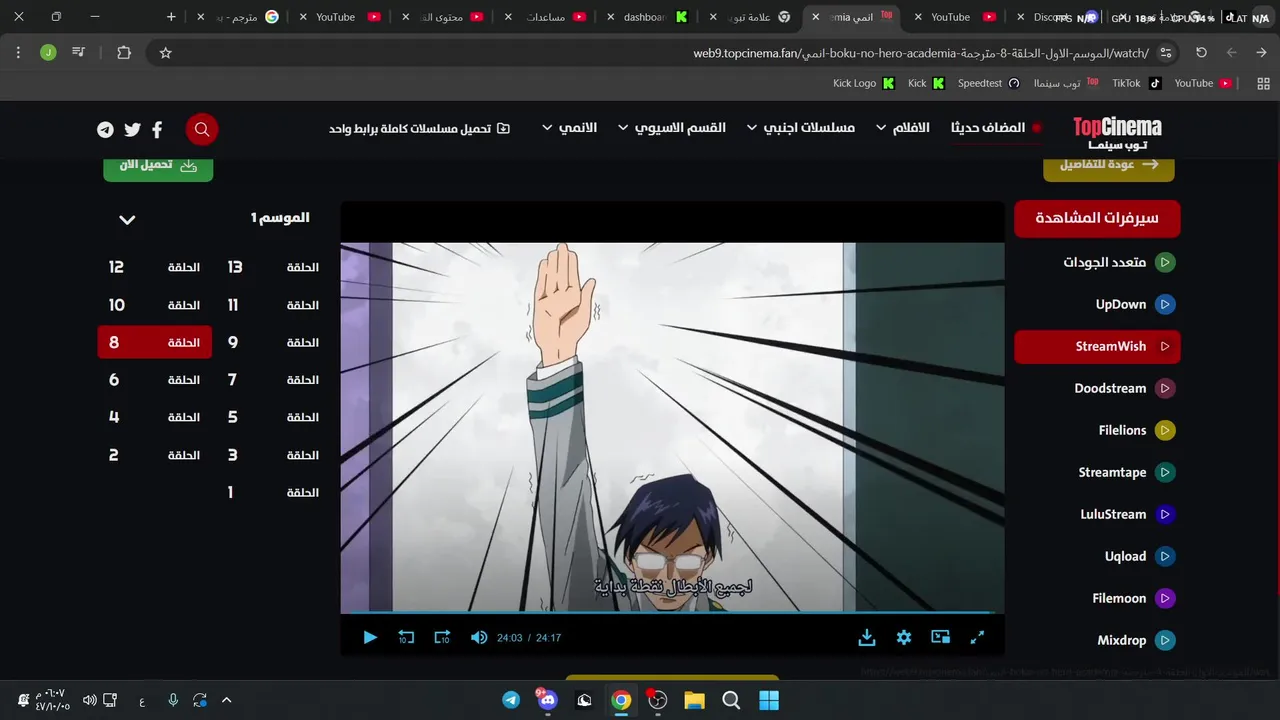This screenshot has height=720, width=1280.
Task: Toggle picture-in-picture mode in the player
Action: 940,637
